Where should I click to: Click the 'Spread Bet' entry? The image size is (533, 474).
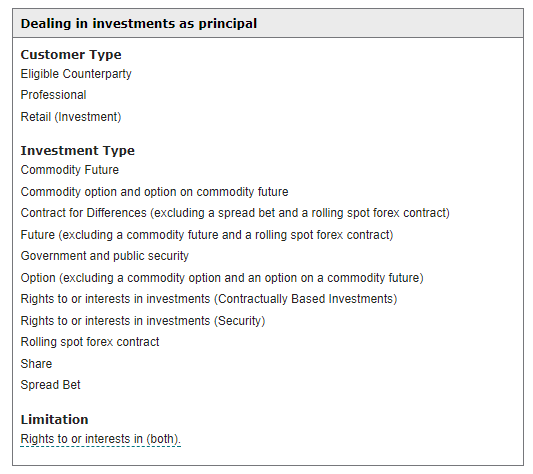tap(50, 385)
